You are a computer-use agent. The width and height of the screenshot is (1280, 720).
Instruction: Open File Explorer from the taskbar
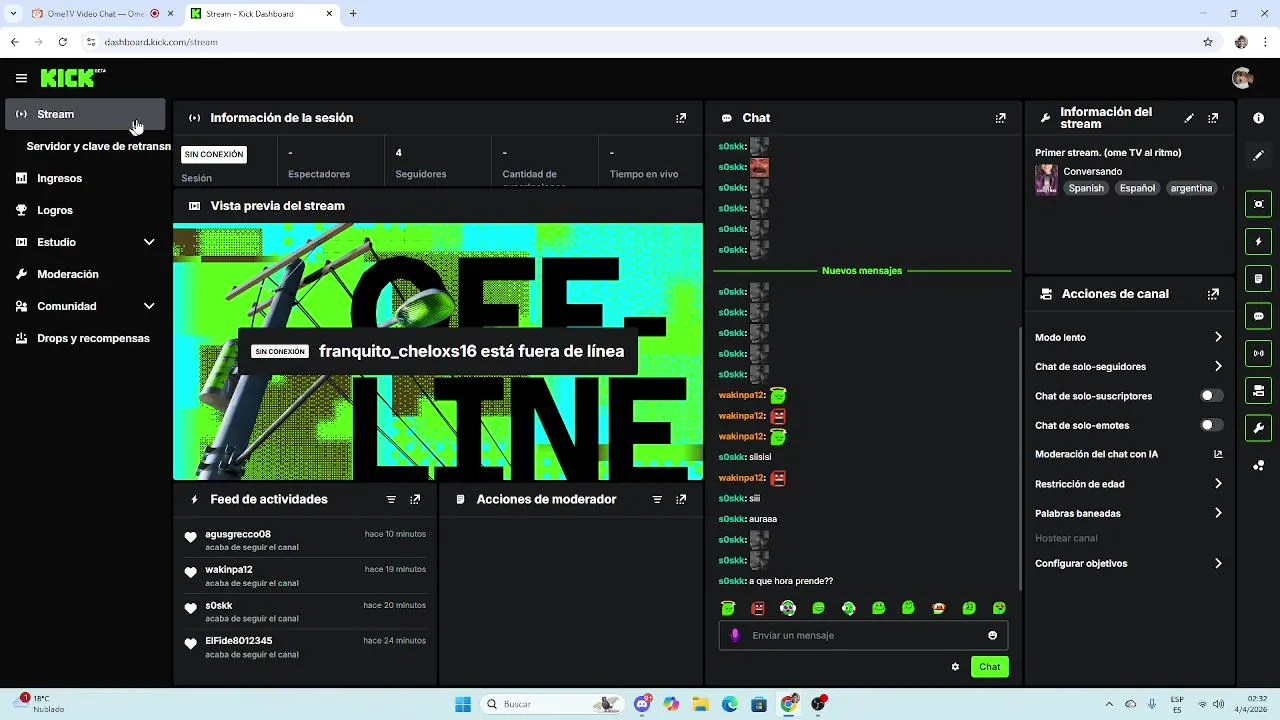click(x=700, y=704)
